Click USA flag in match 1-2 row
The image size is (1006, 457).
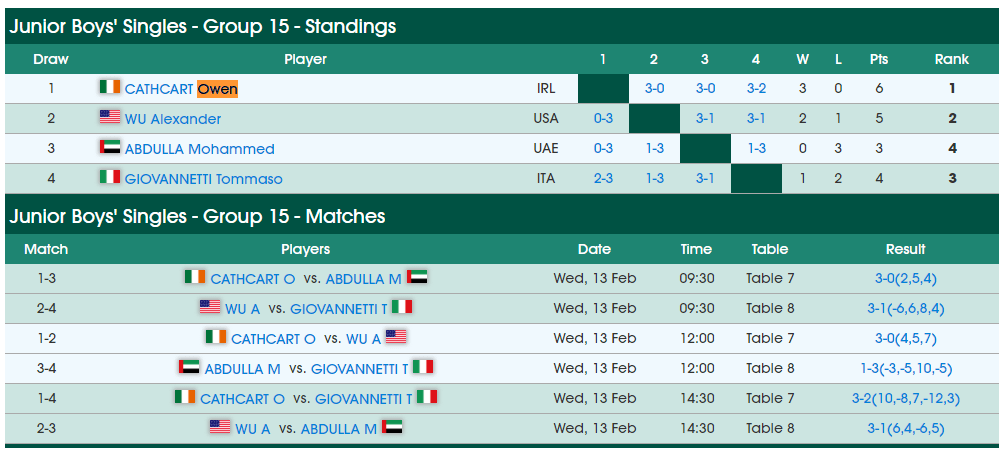[396, 337]
